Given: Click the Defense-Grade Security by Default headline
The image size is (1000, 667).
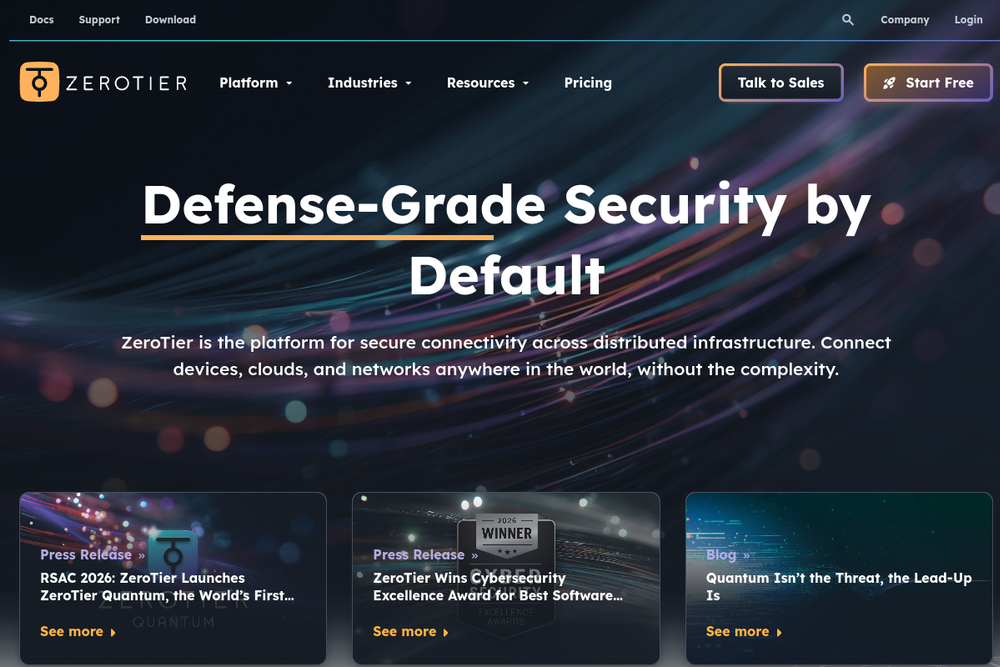Looking at the screenshot, I should [x=507, y=239].
